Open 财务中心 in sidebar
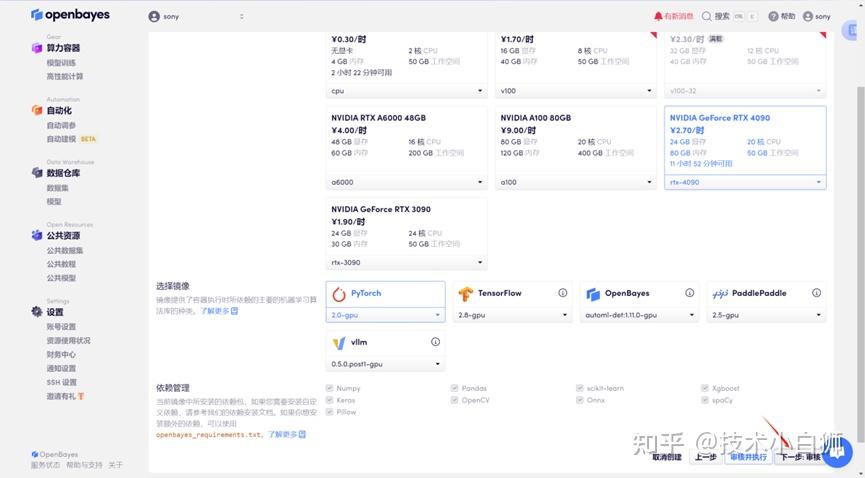Image resolution: width=865 pixels, height=478 pixels. click(x=61, y=354)
